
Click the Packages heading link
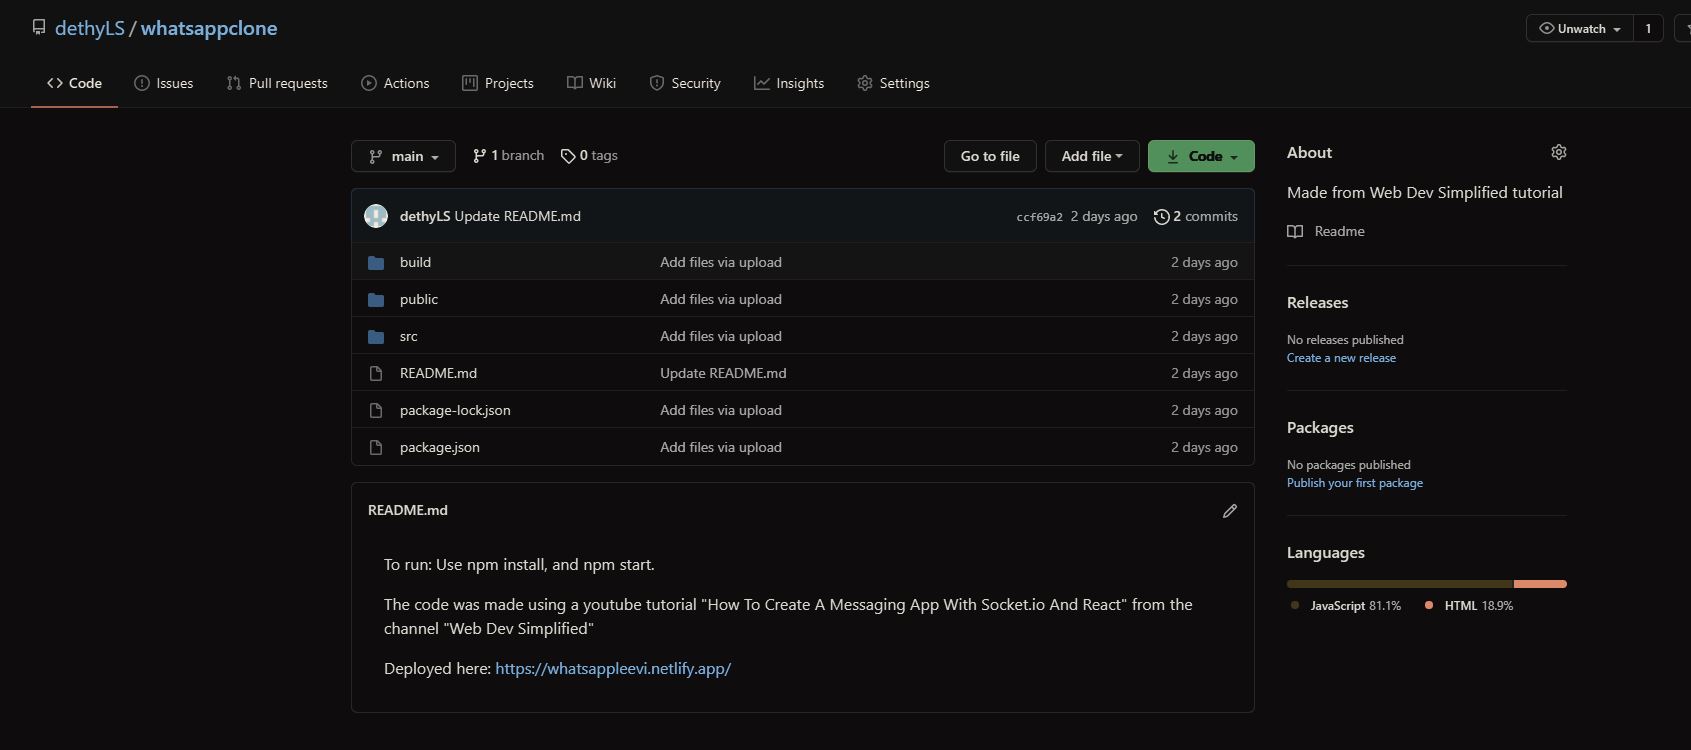click(1320, 428)
